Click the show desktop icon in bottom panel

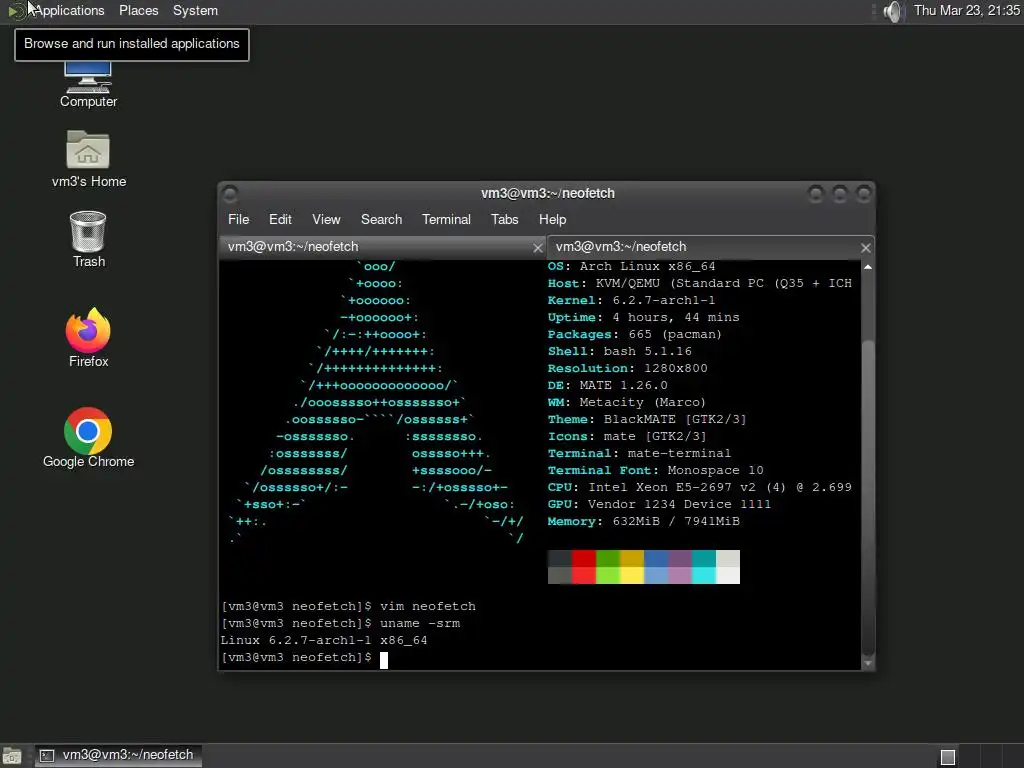11,756
